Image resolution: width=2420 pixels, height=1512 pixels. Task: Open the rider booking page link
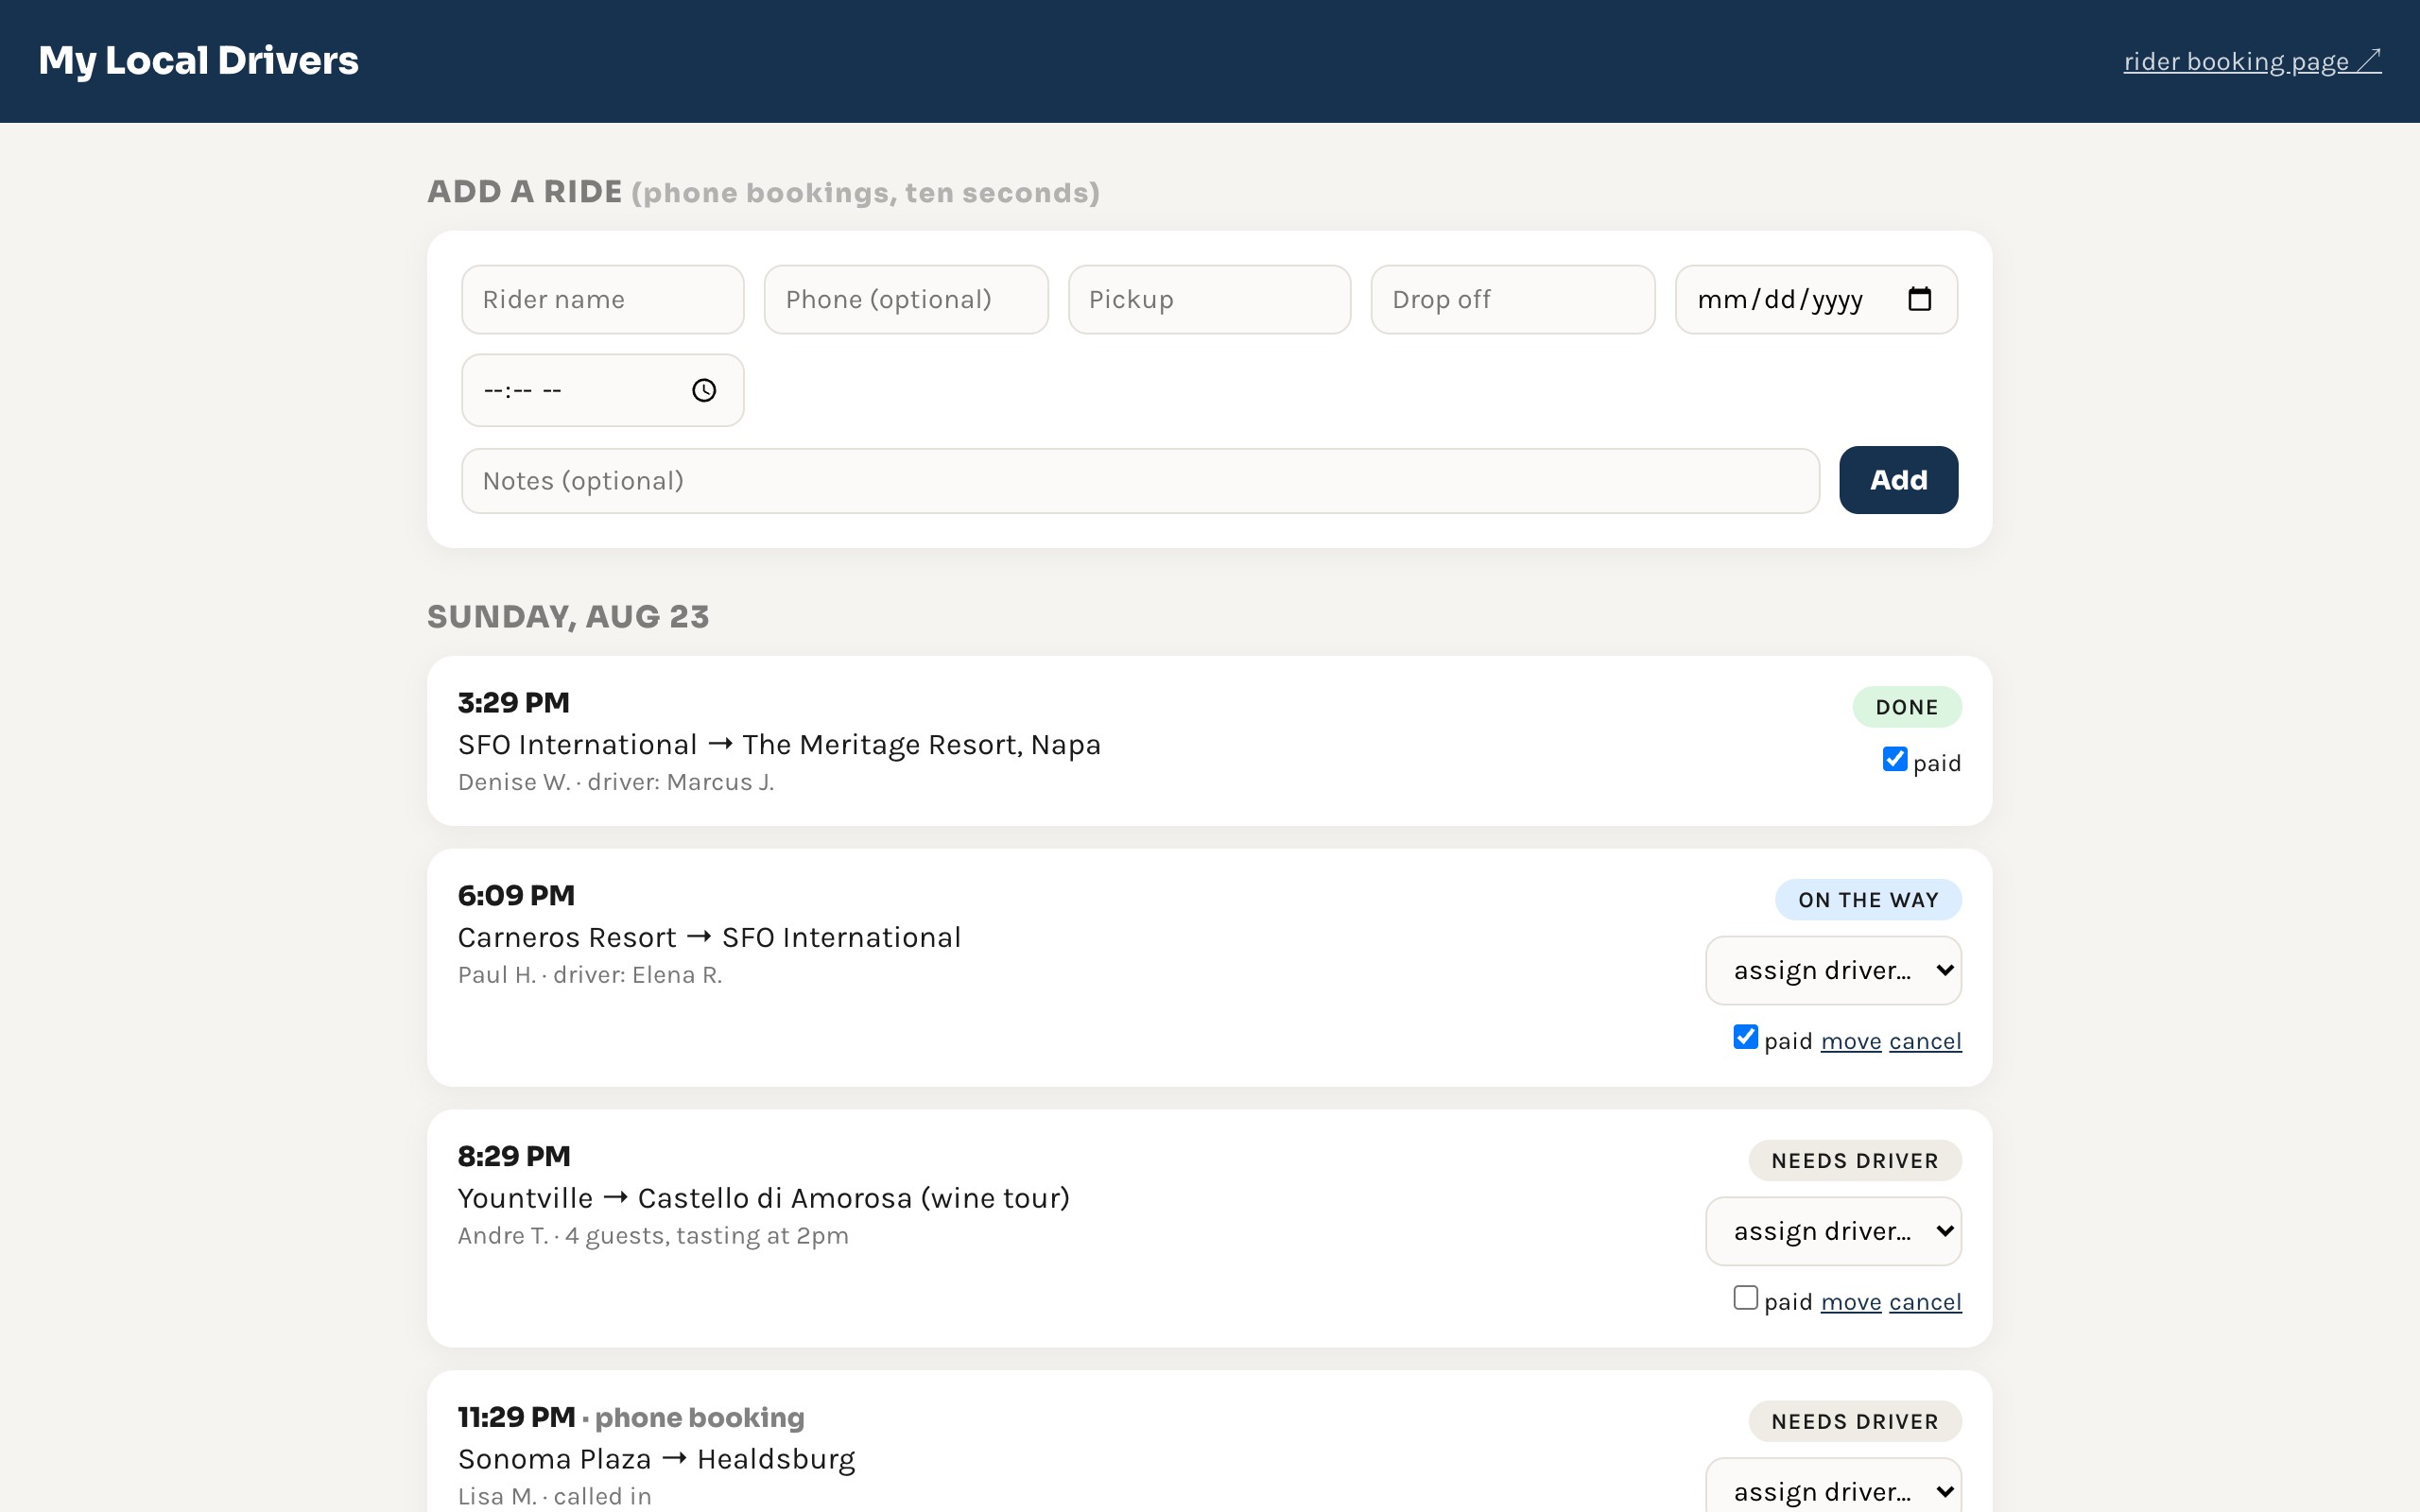coord(2252,61)
